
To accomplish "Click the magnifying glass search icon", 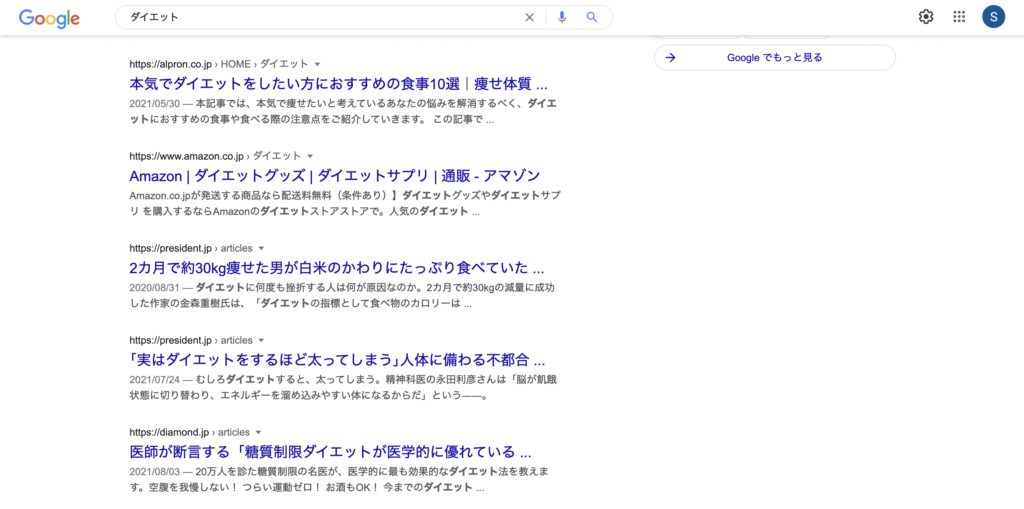I will (x=592, y=17).
